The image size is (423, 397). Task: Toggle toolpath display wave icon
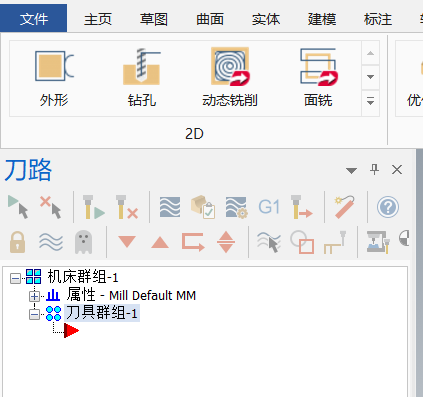(51, 241)
